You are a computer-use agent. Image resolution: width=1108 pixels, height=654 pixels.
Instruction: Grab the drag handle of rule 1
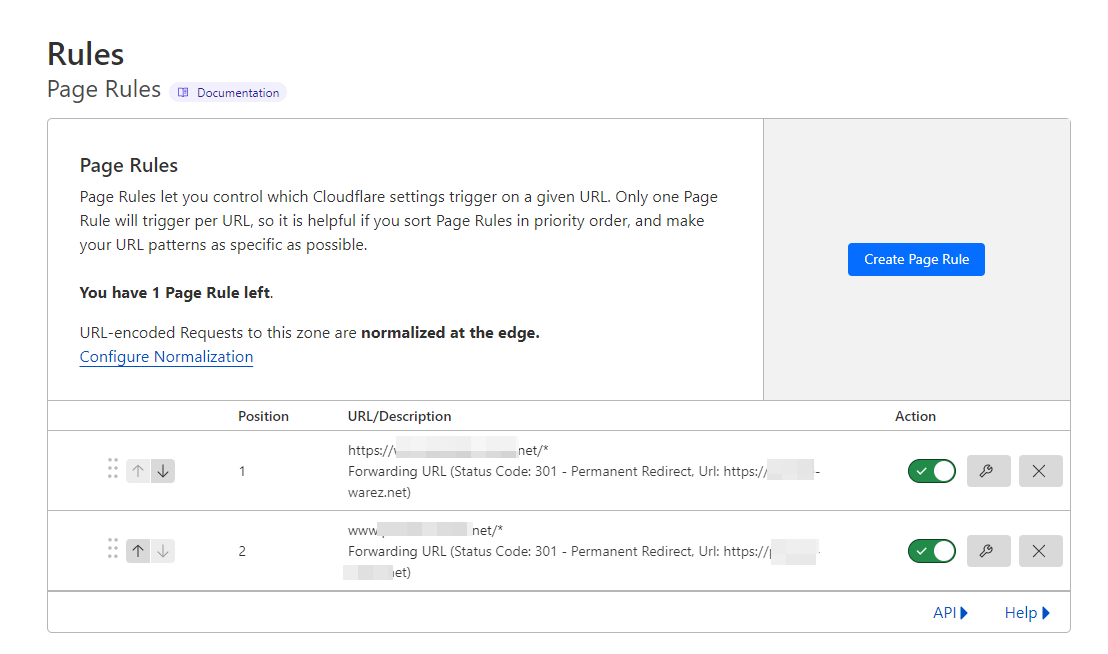[x=113, y=469]
